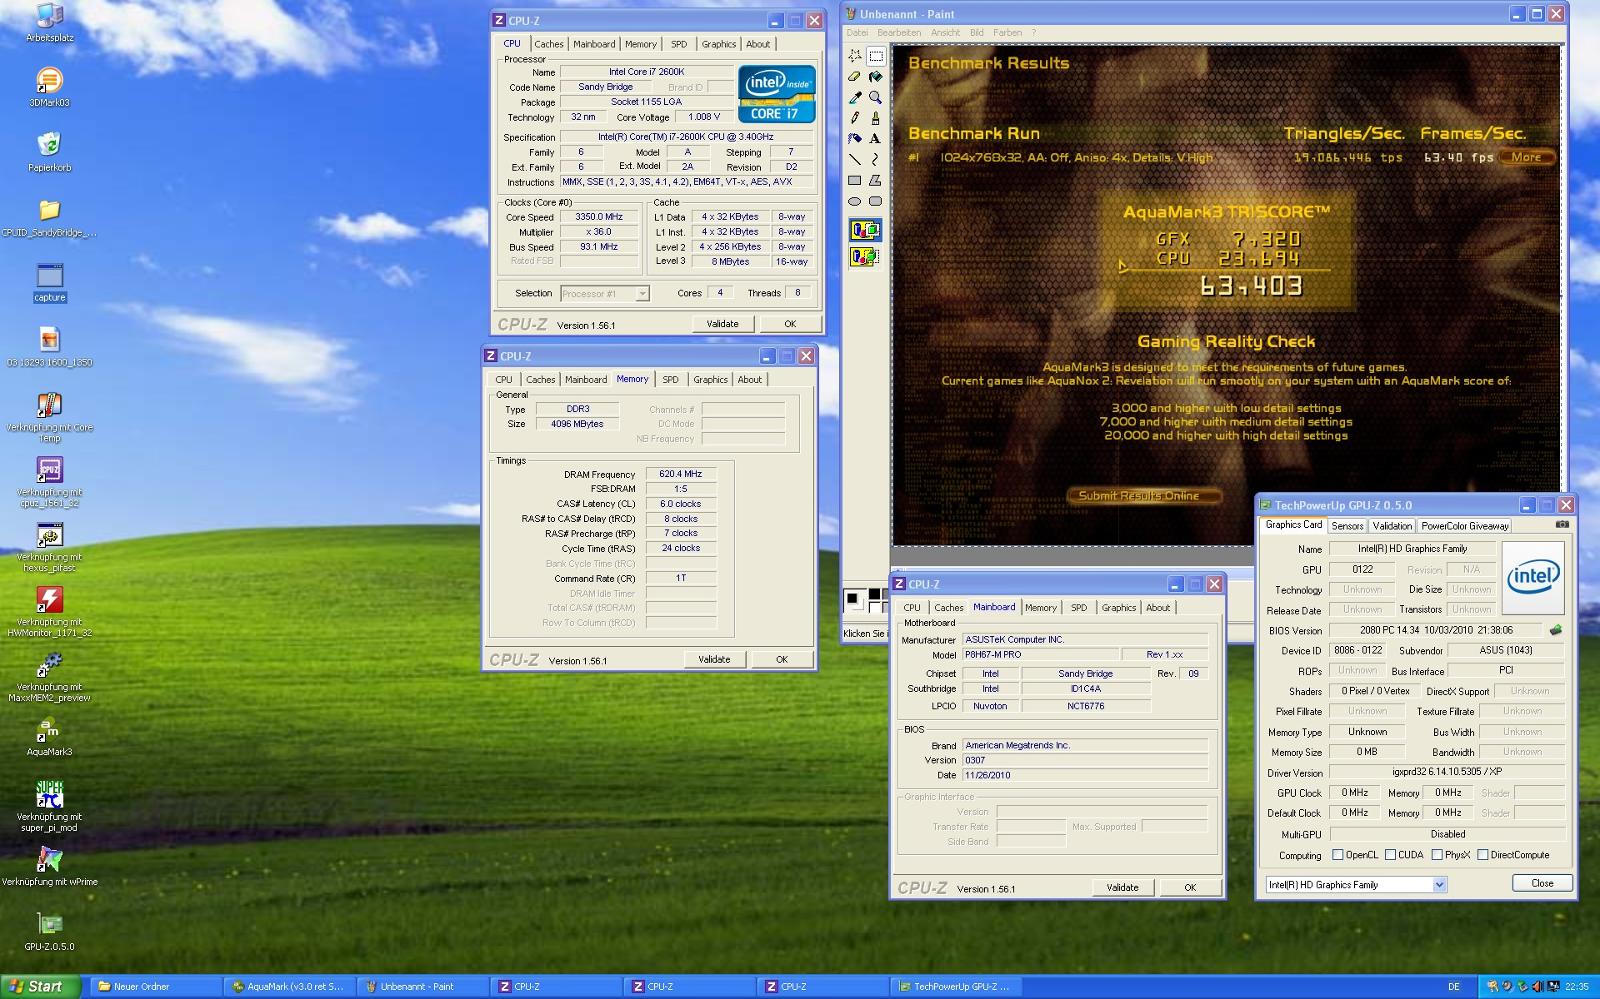Viewport: 1600px width, 999px height.
Task: Select the Text tool in Paint
Action: click(x=875, y=139)
